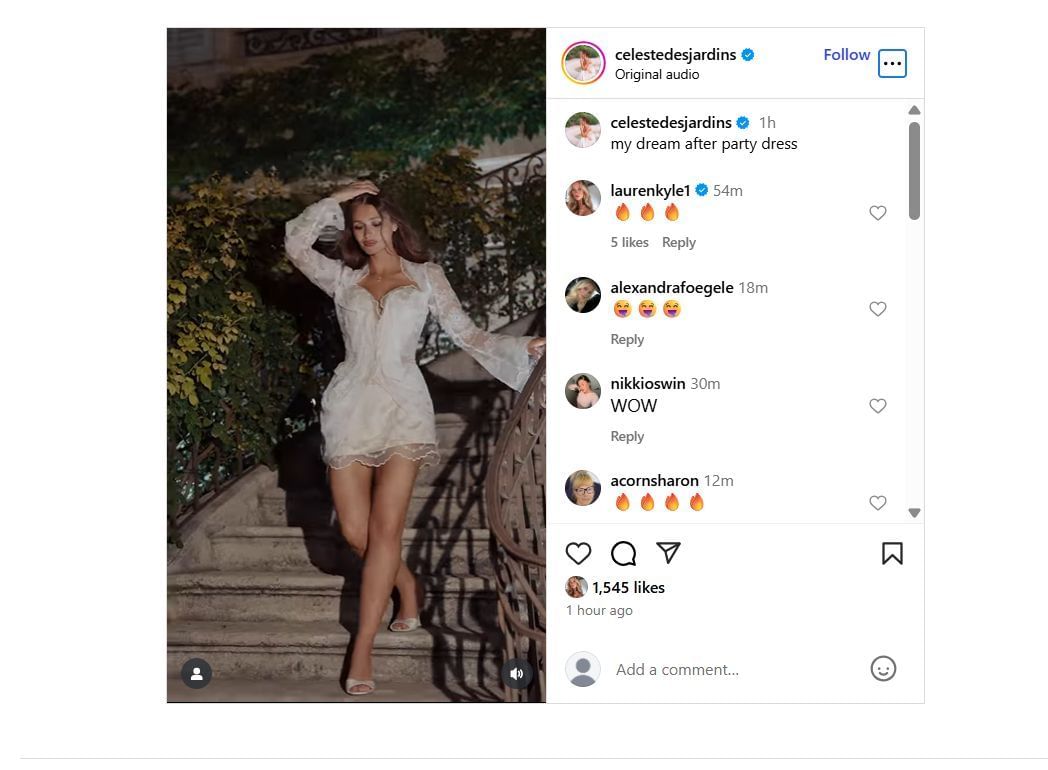Click the Add a comment field
The width and height of the screenshot is (1048, 770).
(x=730, y=669)
